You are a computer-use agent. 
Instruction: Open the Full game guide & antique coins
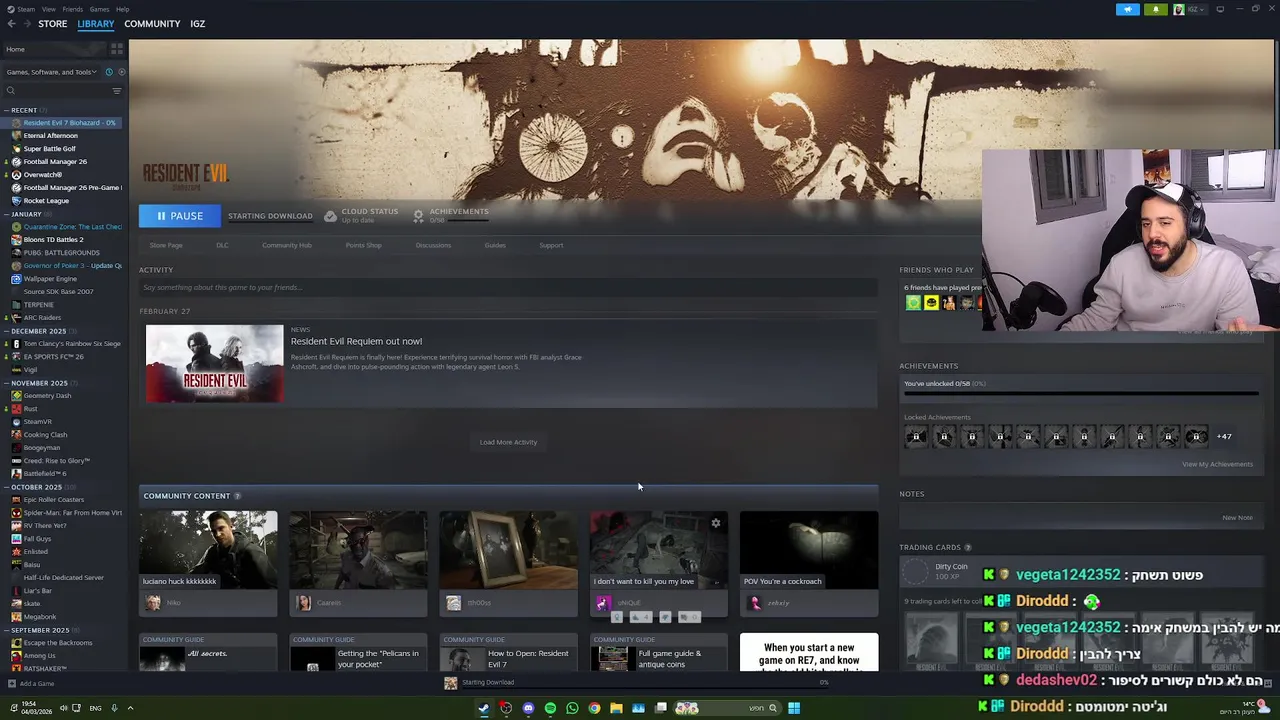[659, 654]
